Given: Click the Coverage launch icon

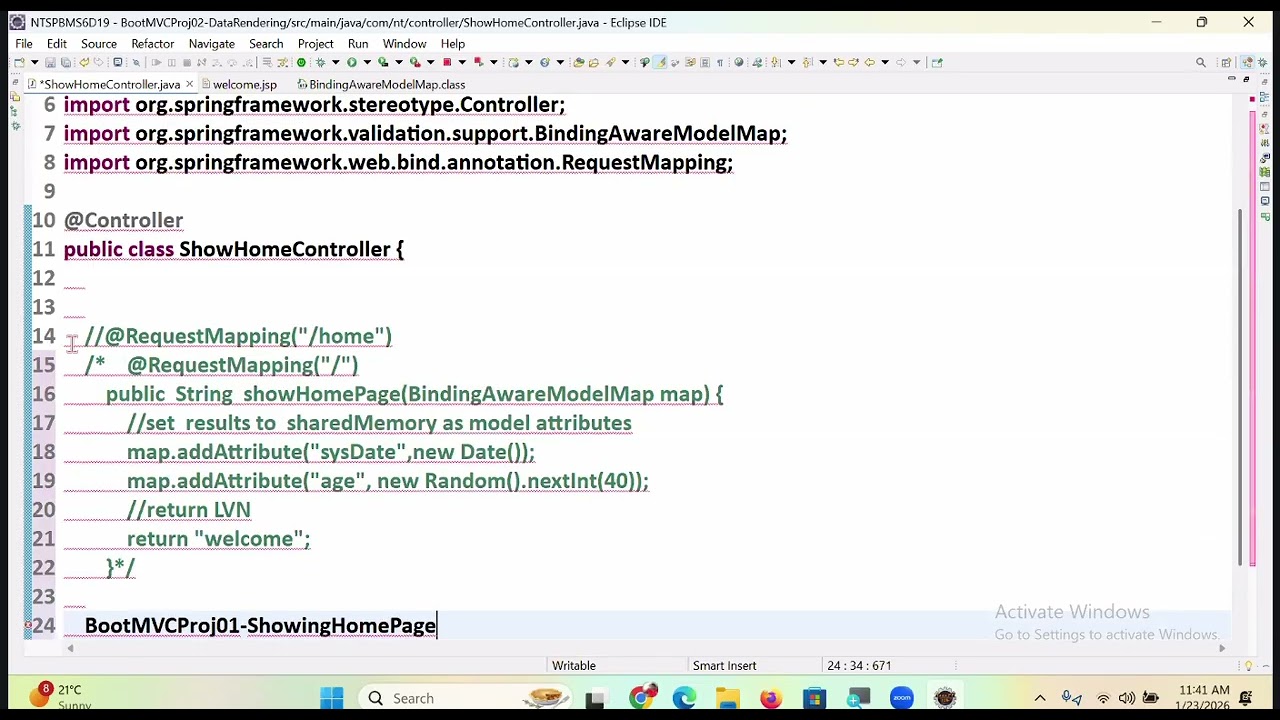Looking at the screenshot, I should pyautogui.click(x=383, y=62).
